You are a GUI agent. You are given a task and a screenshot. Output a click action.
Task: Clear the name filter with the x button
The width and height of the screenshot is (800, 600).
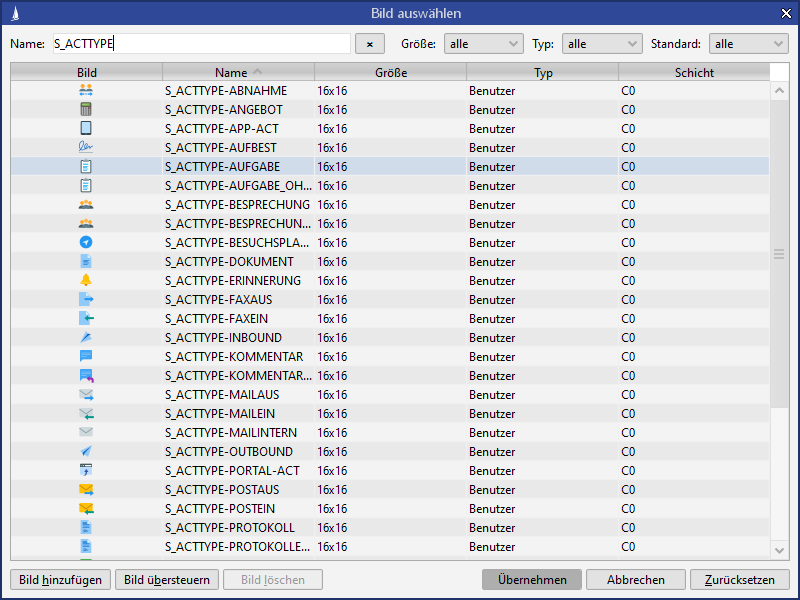tap(370, 44)
